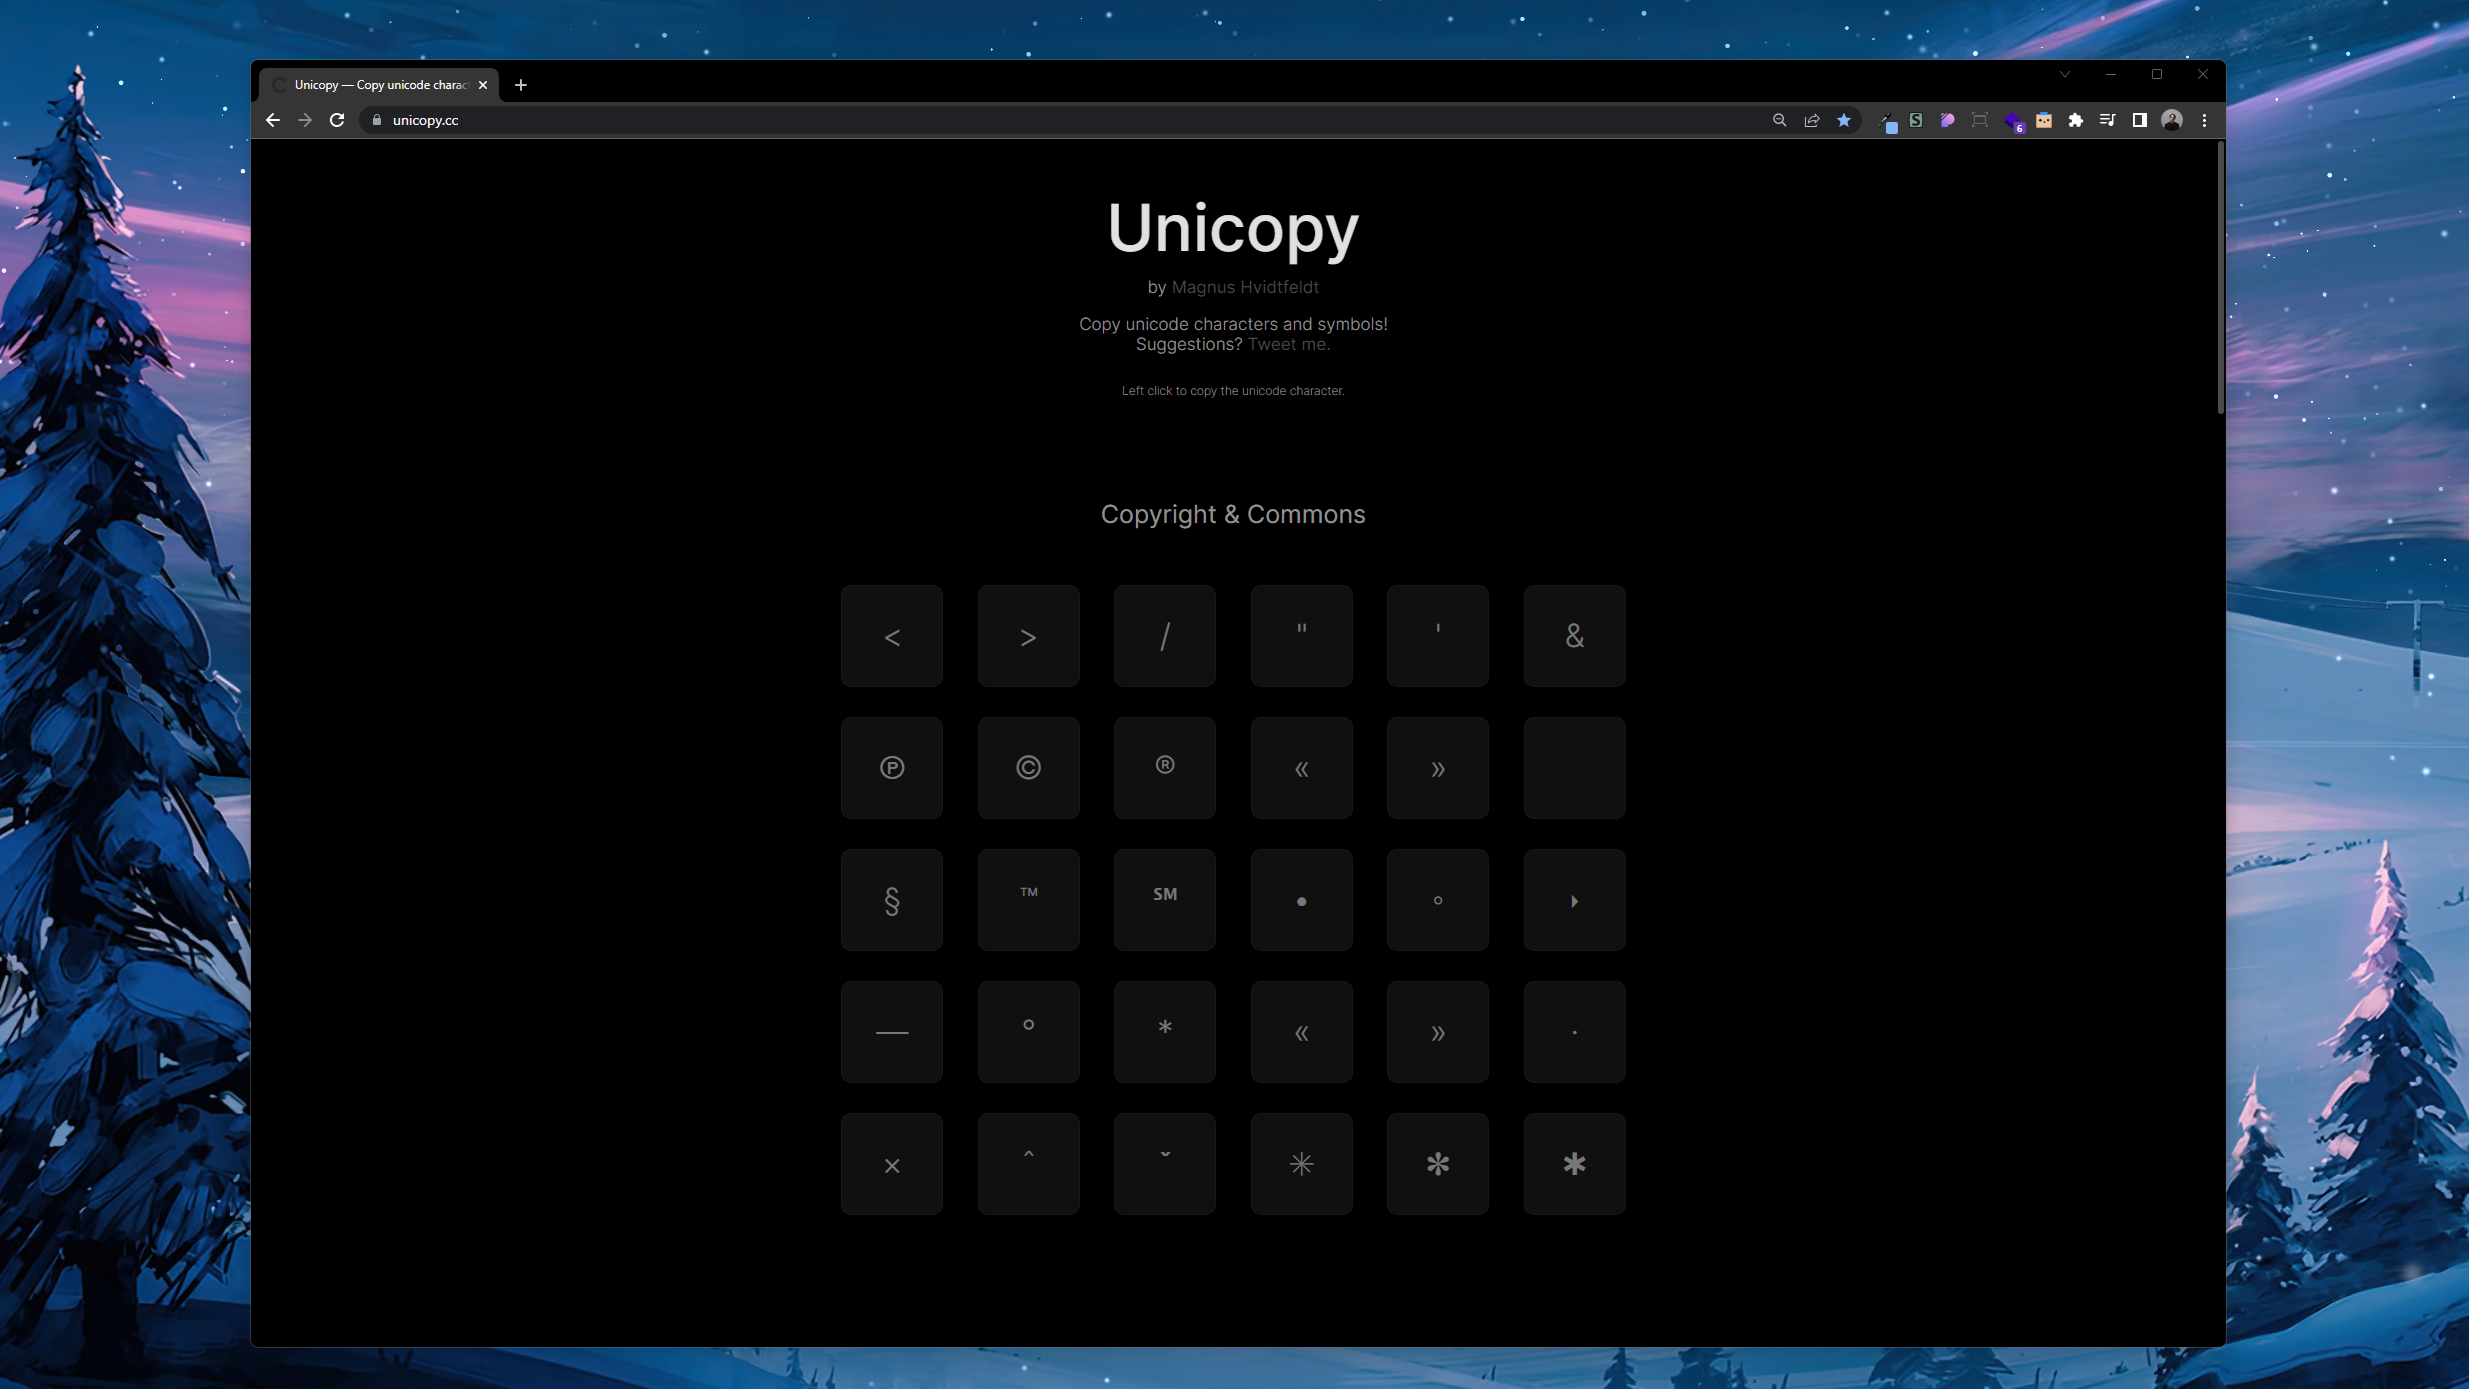
Task: Copy the single apostrophe tile
Action: tap(1437, 636)
